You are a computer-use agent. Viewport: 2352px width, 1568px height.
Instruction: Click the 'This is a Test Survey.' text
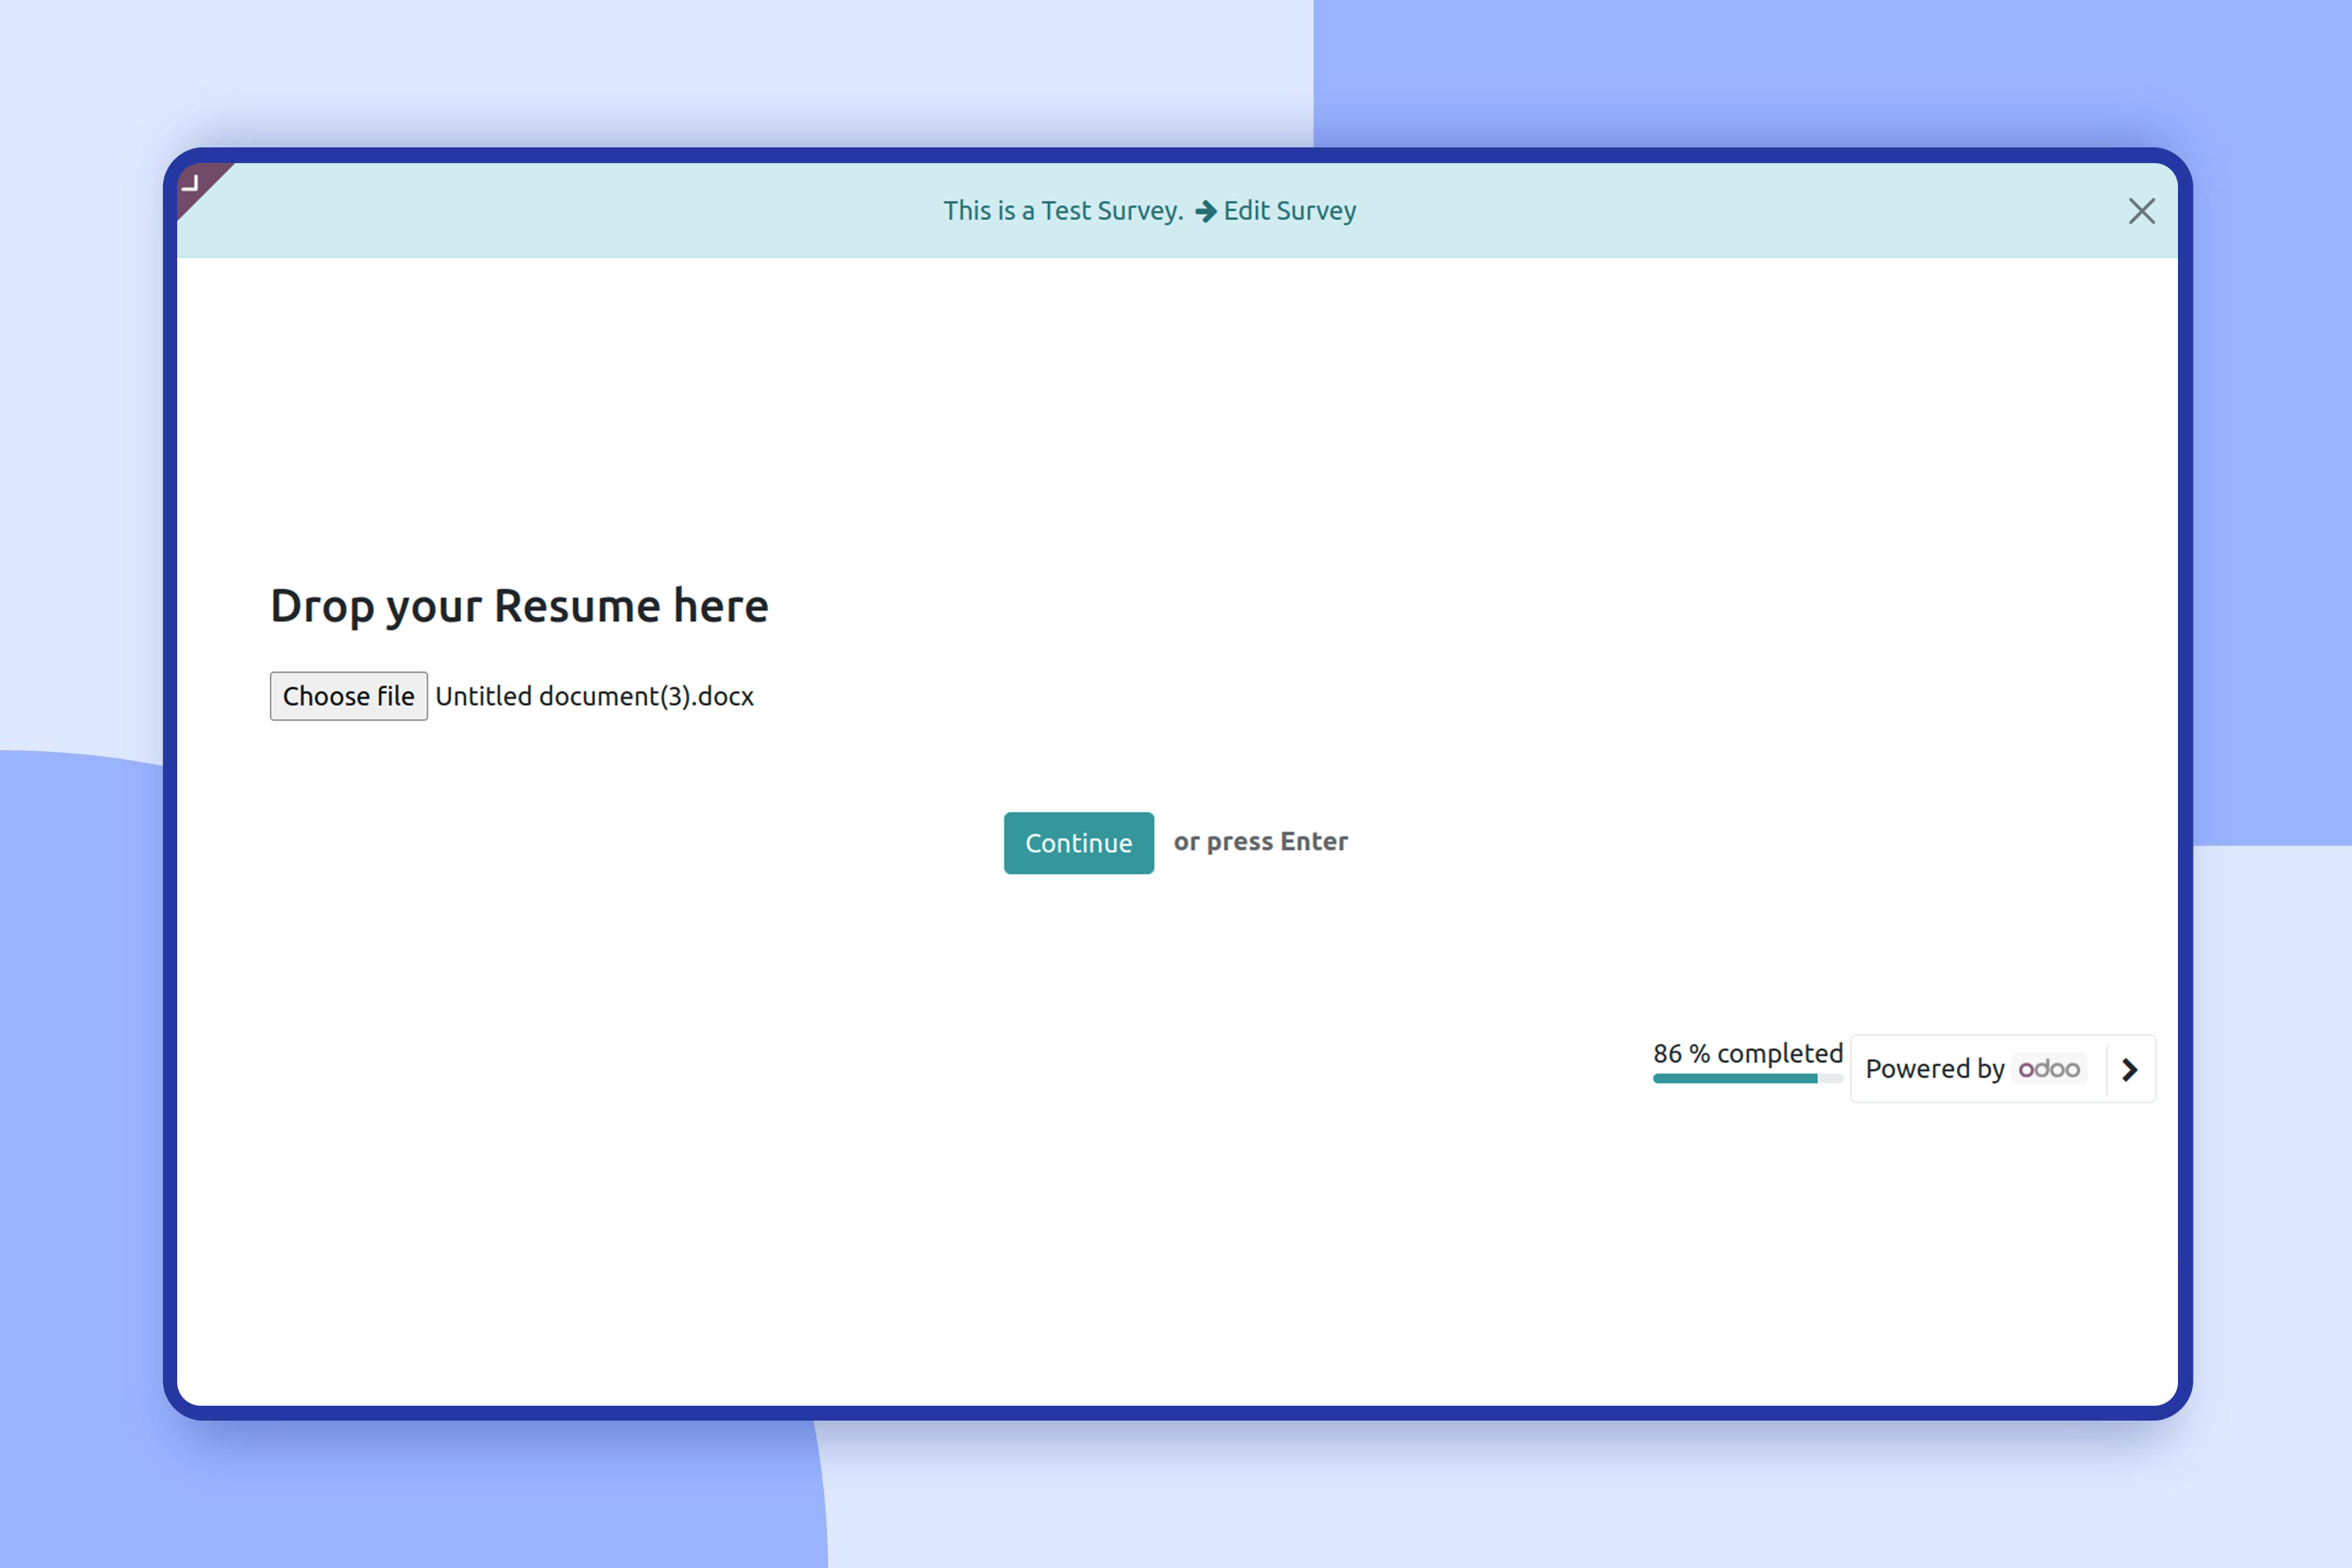click(1062, 211)
